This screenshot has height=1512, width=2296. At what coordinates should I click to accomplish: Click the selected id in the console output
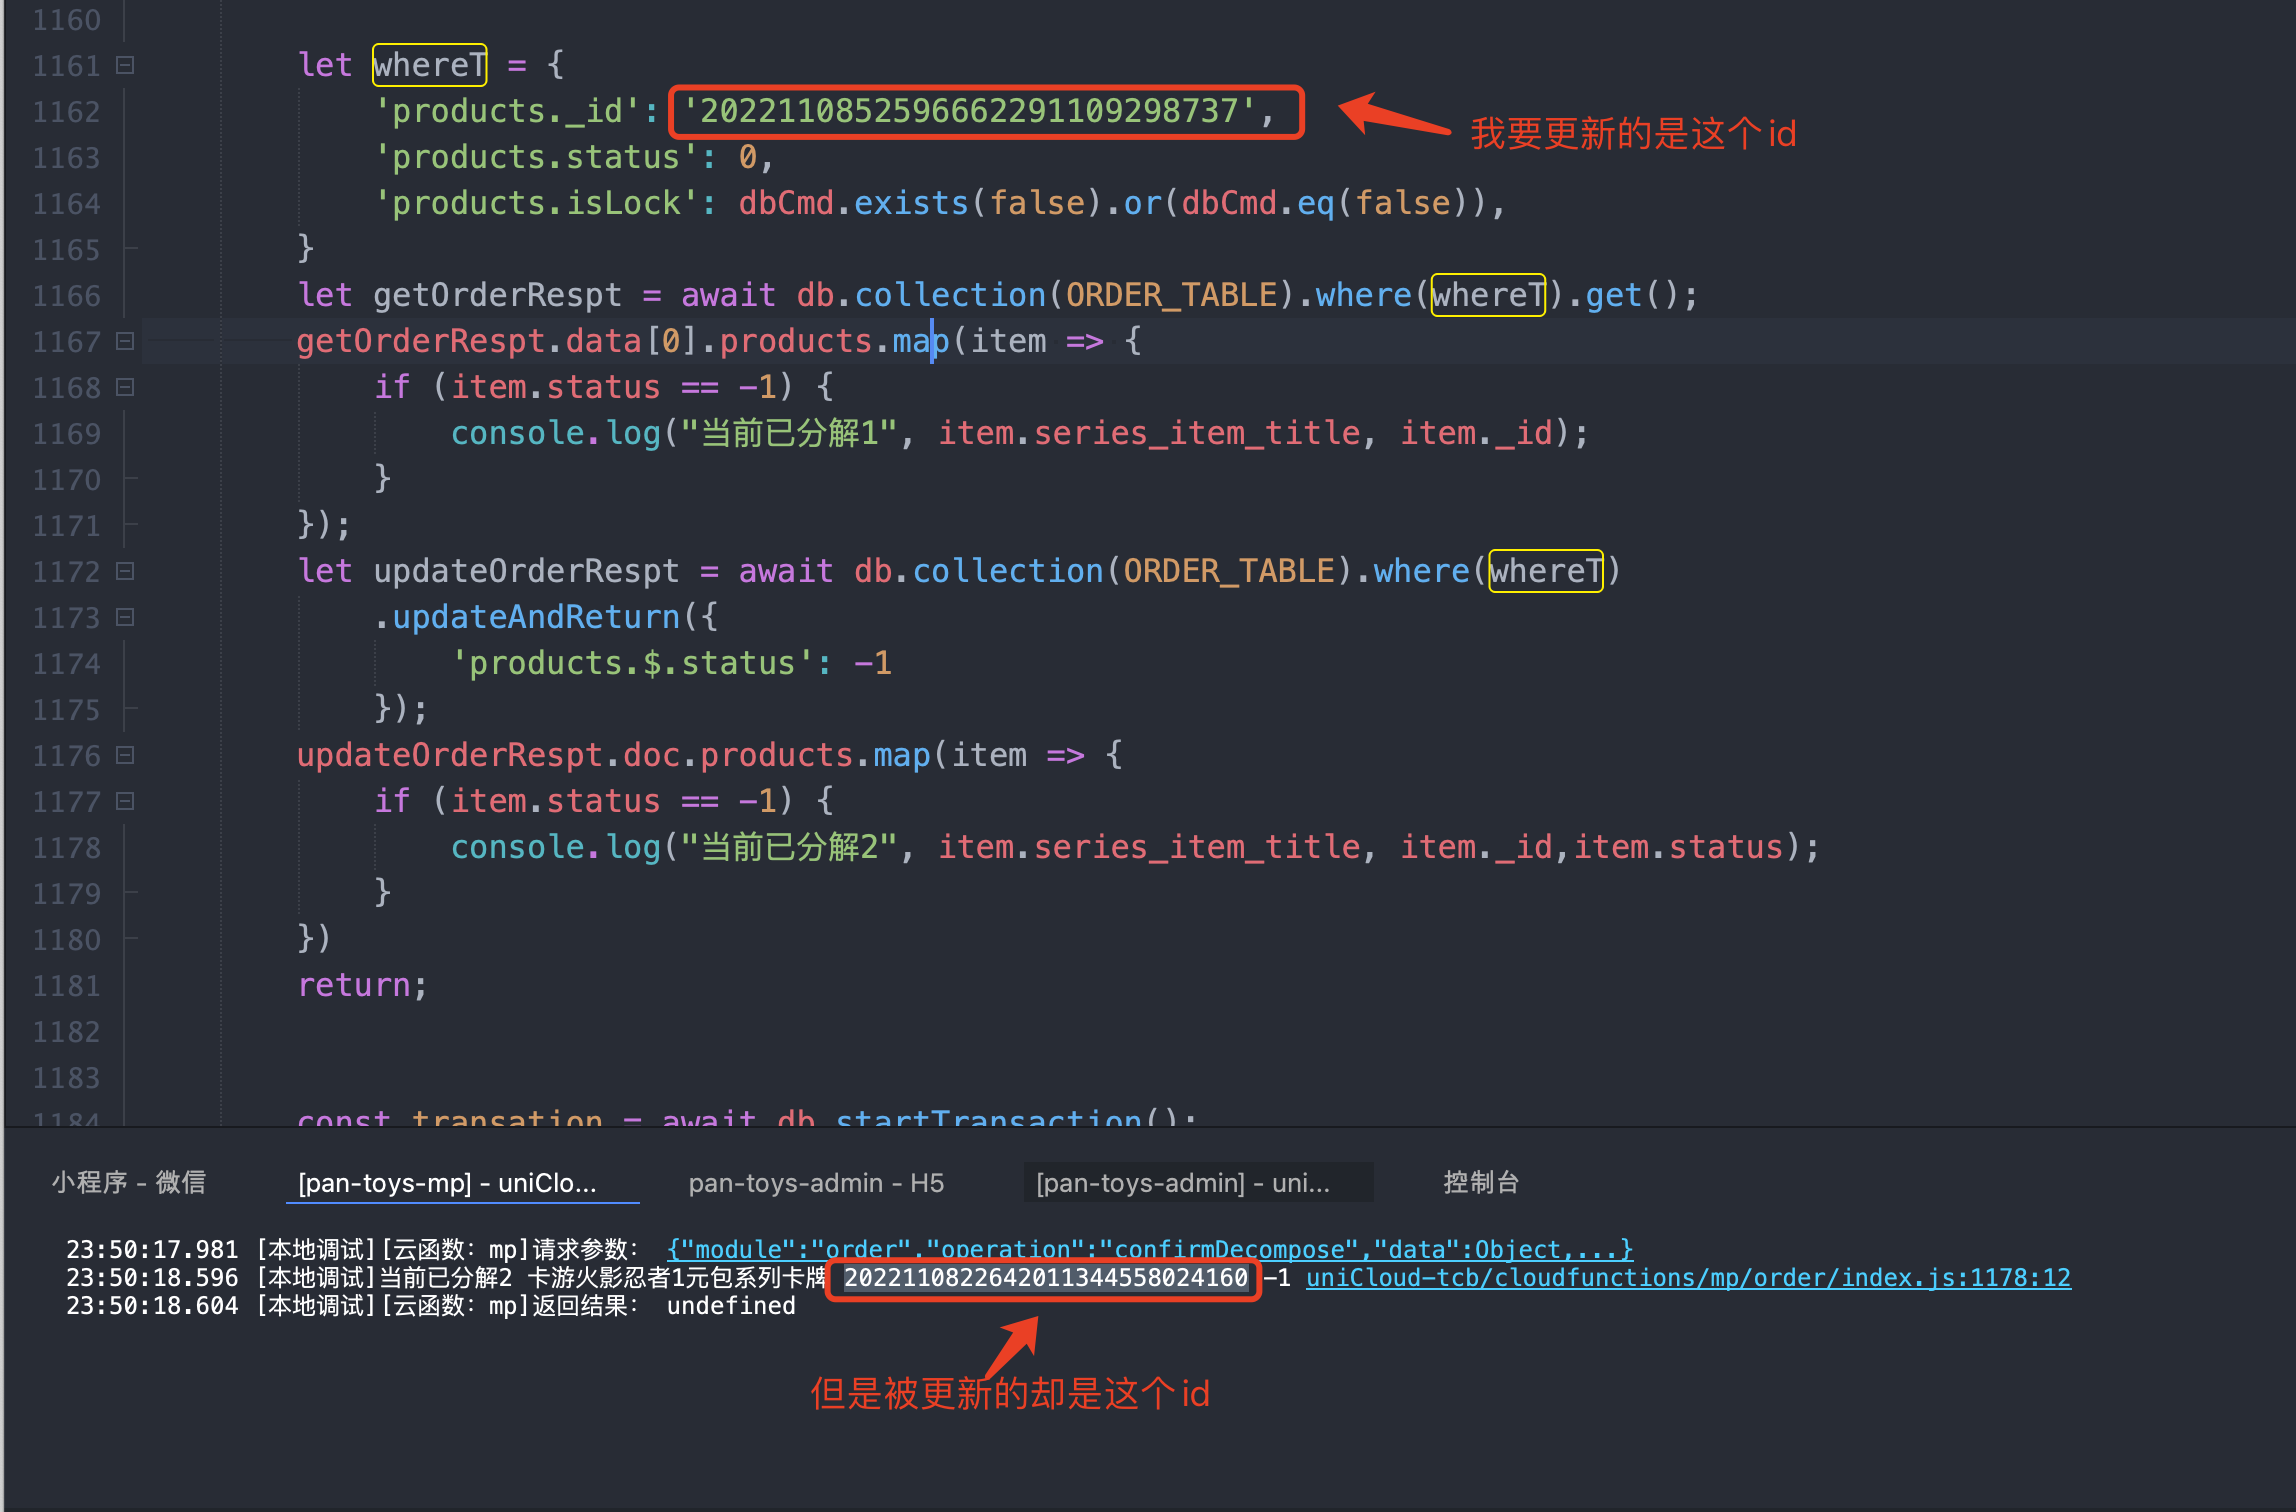tap(1045, 1278)
